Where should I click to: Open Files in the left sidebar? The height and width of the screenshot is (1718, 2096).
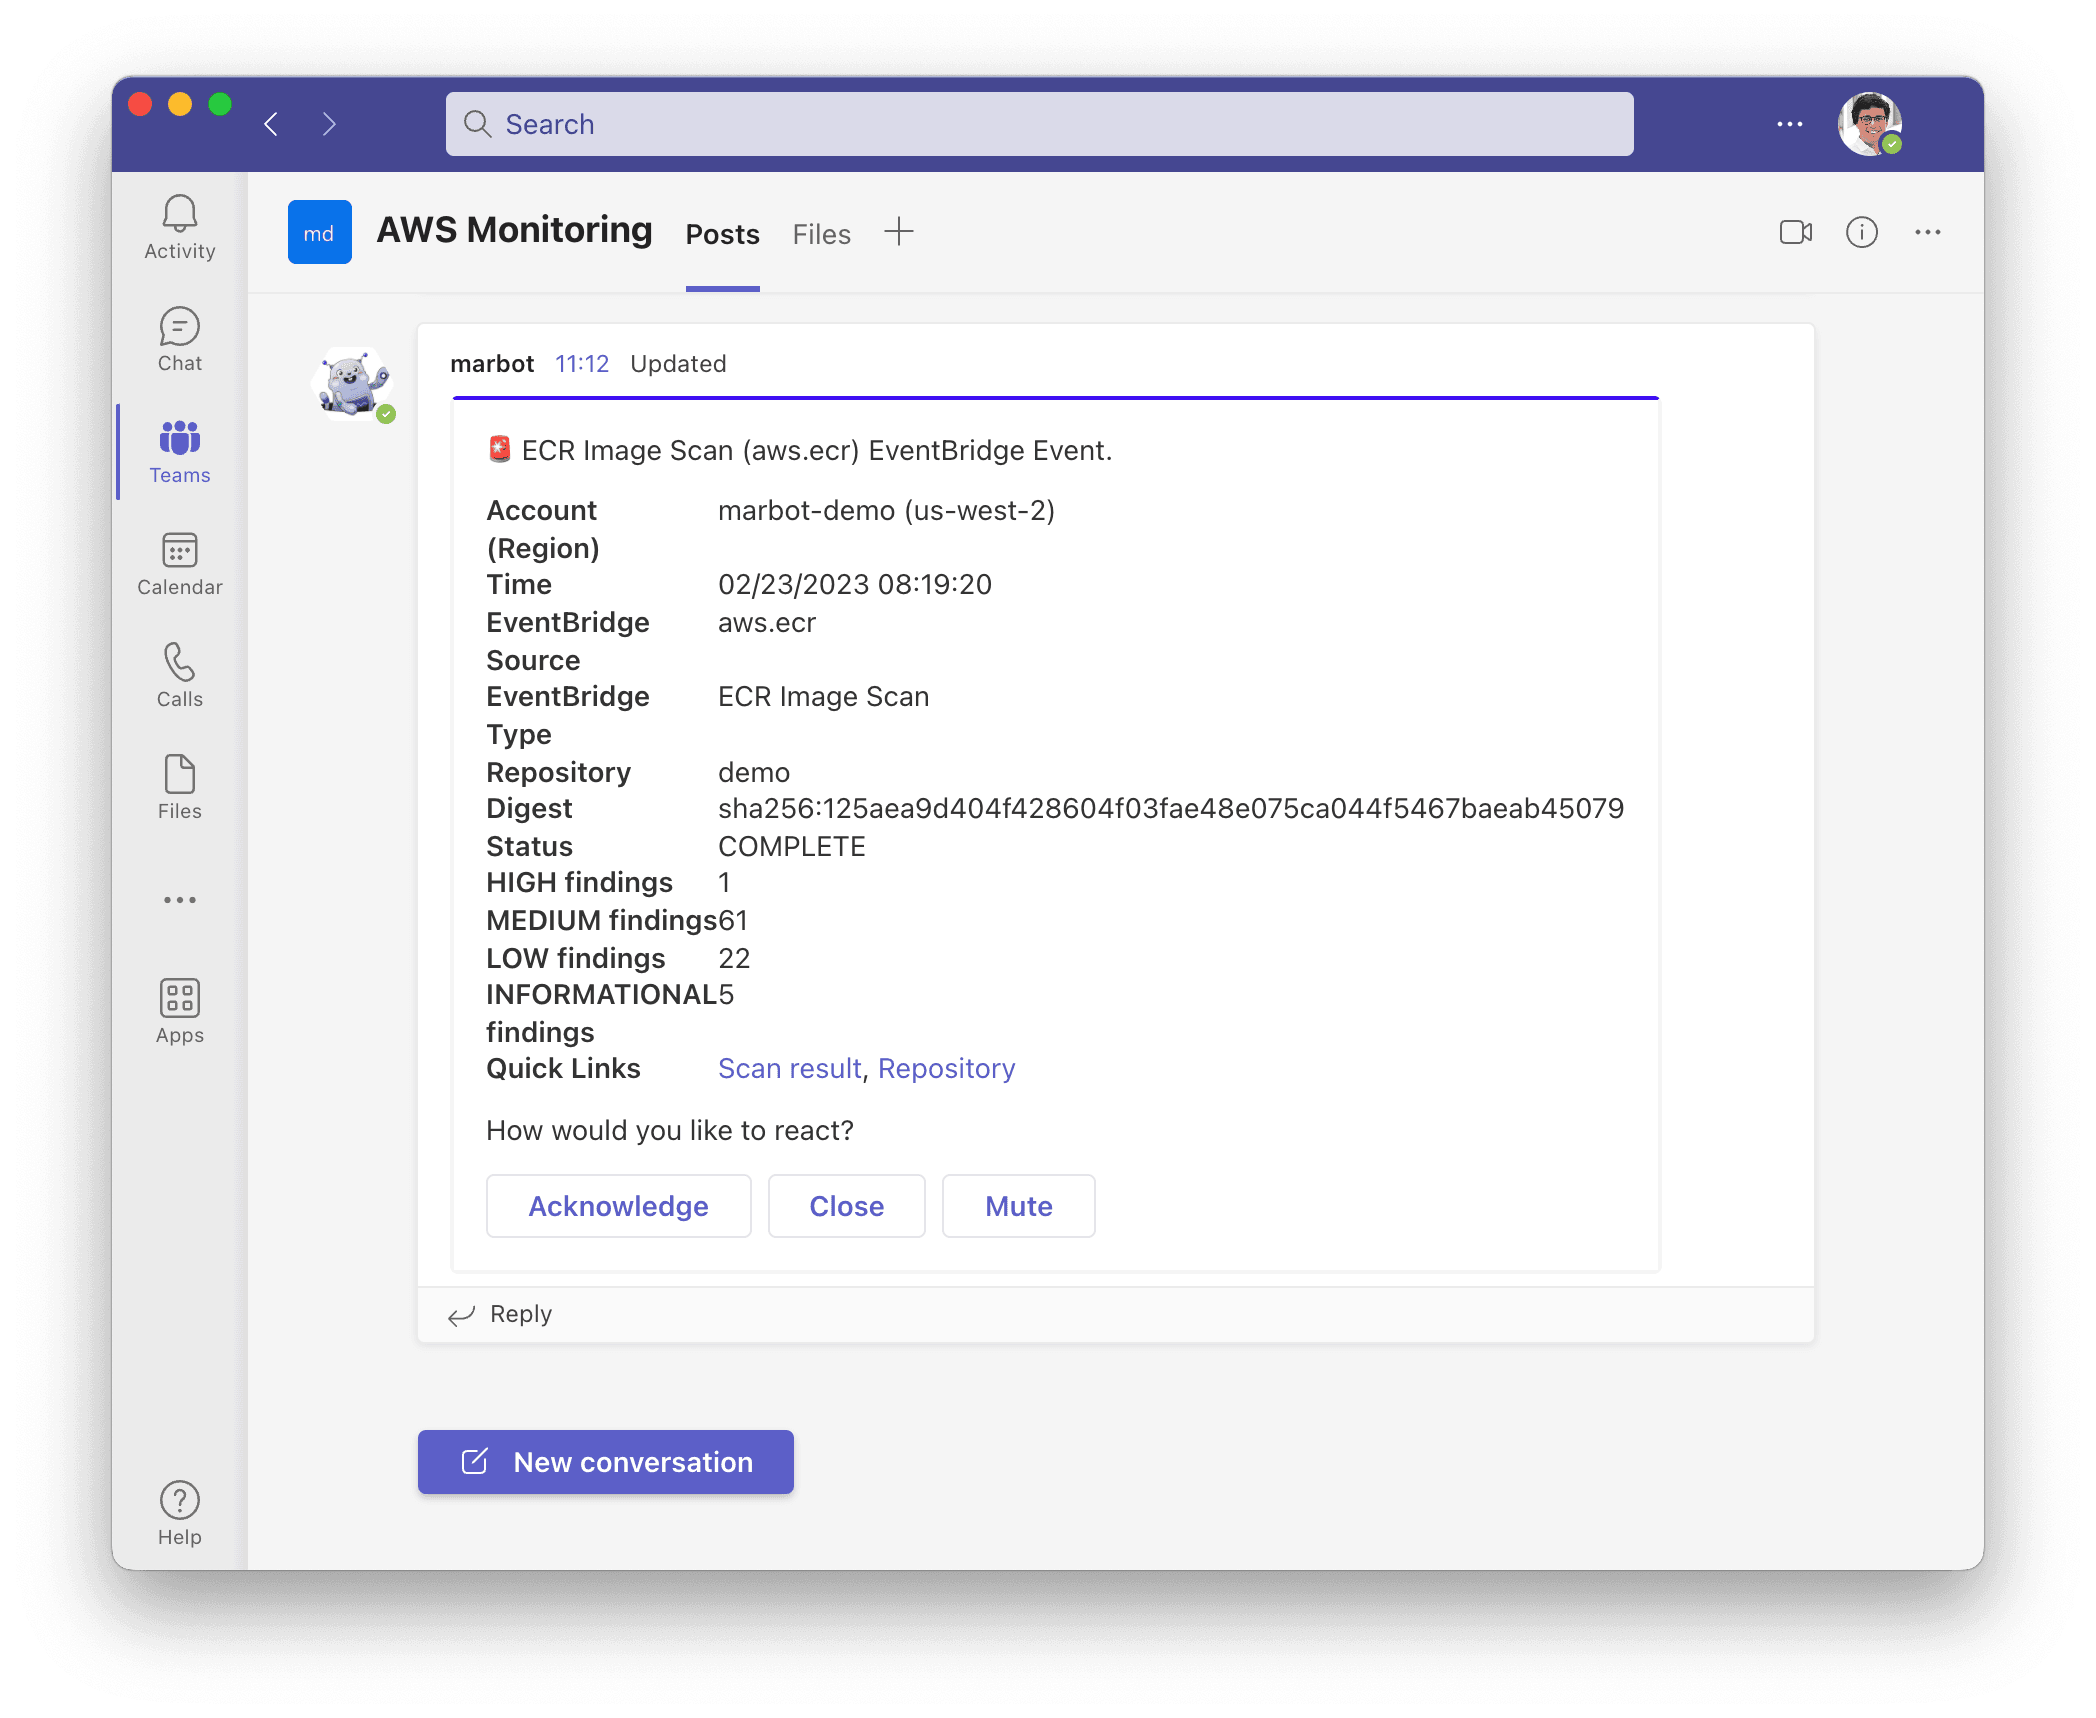(x=180, y=788)
